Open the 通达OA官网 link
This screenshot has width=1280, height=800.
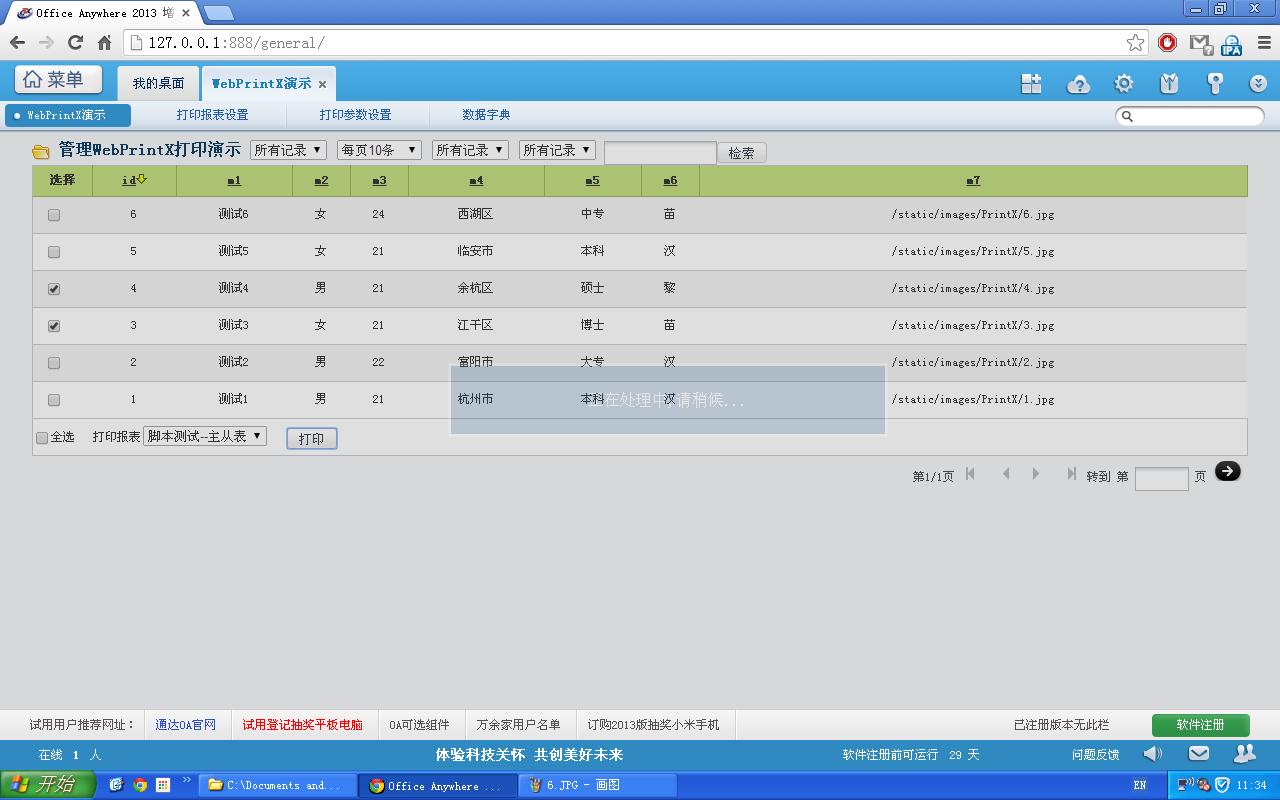pyautogui.click(x=185, y=725)
